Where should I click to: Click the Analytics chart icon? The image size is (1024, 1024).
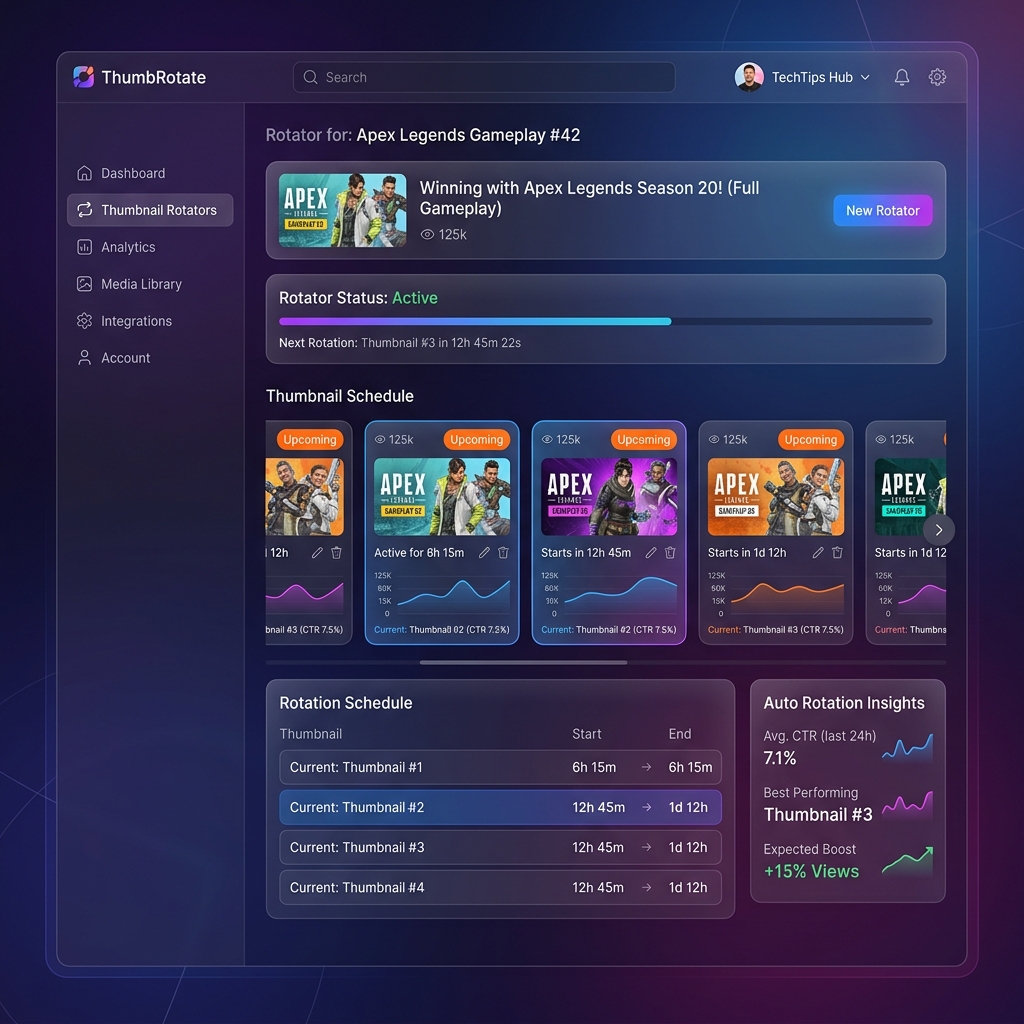click(x=84, y=247)
